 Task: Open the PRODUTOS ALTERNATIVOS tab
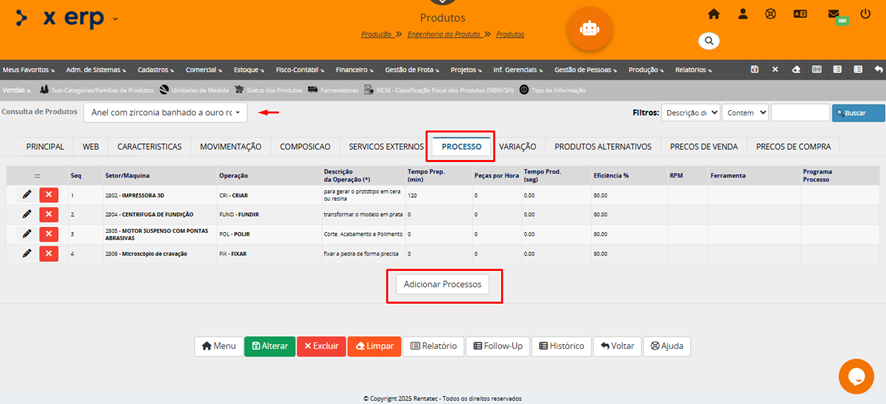tap(603, 146)
